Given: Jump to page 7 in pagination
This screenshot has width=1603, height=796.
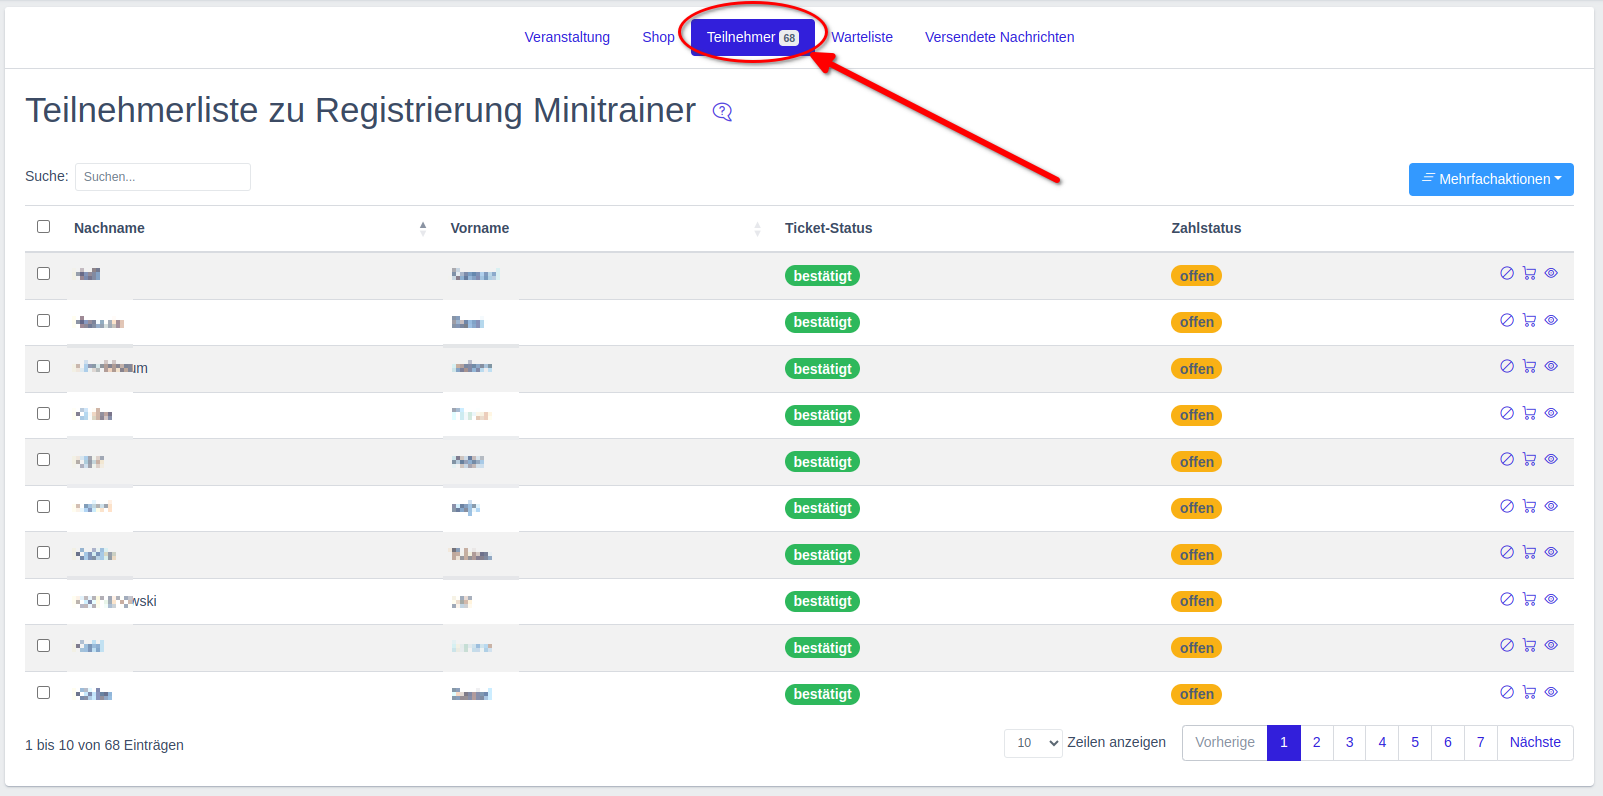Looking at the screenshot, I should pos(1480,742).
